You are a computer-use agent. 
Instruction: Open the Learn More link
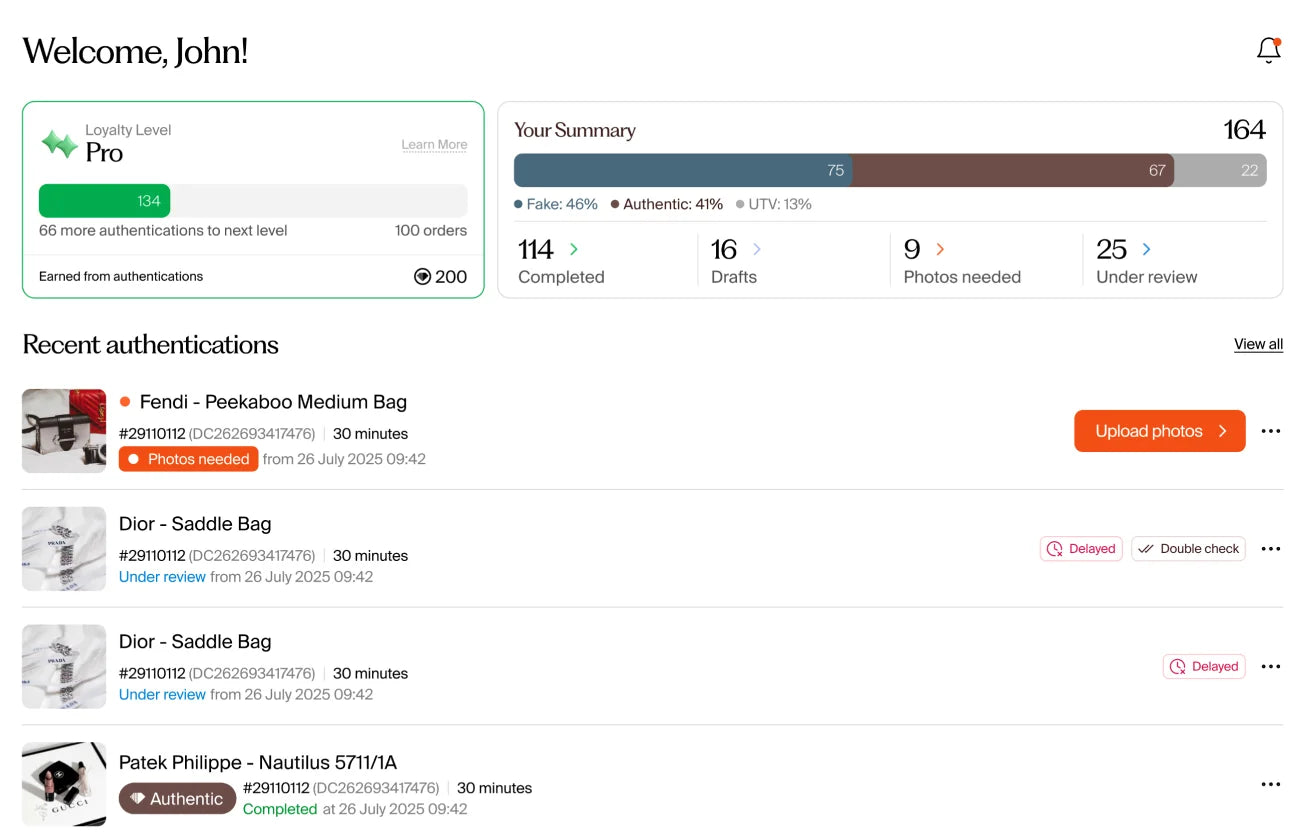coord(434,145)
